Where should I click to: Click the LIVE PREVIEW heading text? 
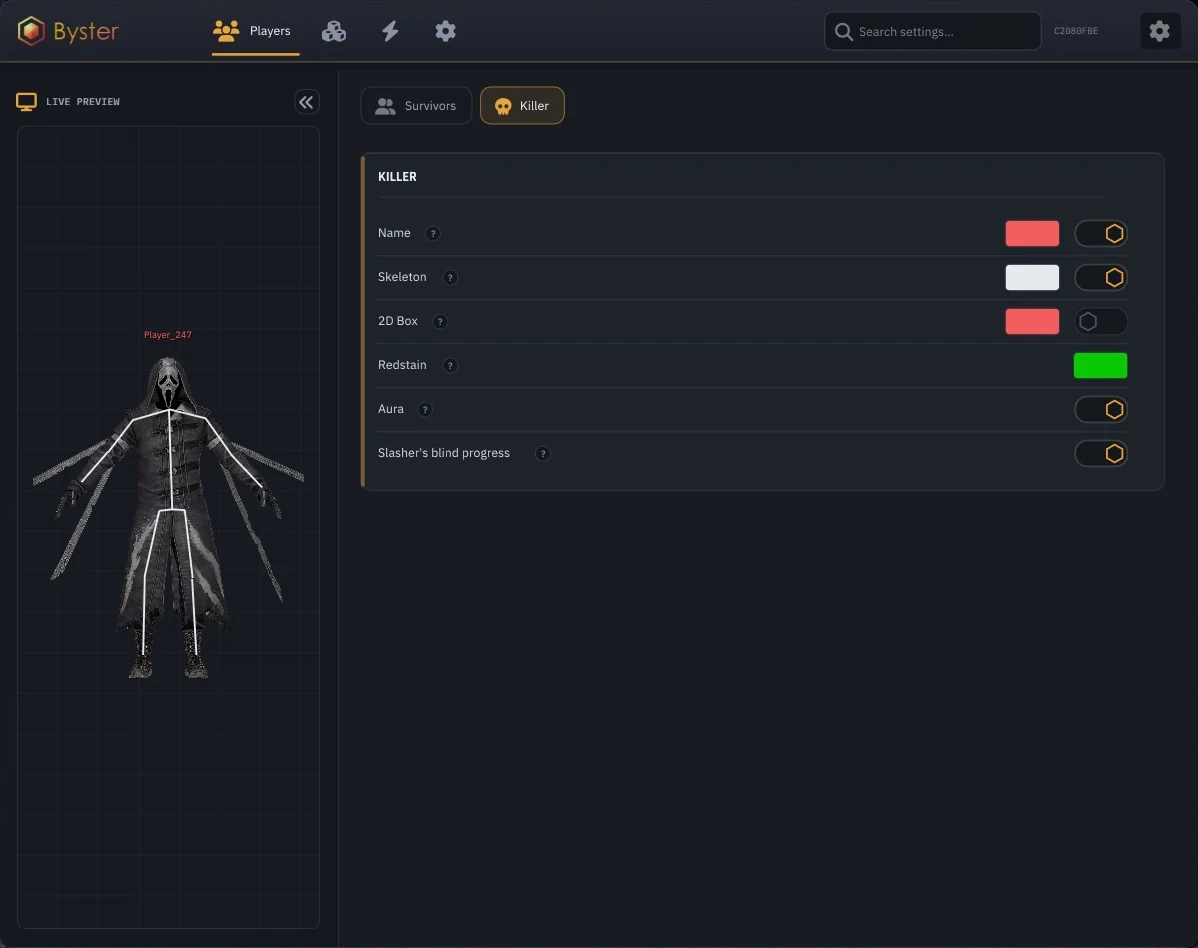83,102
